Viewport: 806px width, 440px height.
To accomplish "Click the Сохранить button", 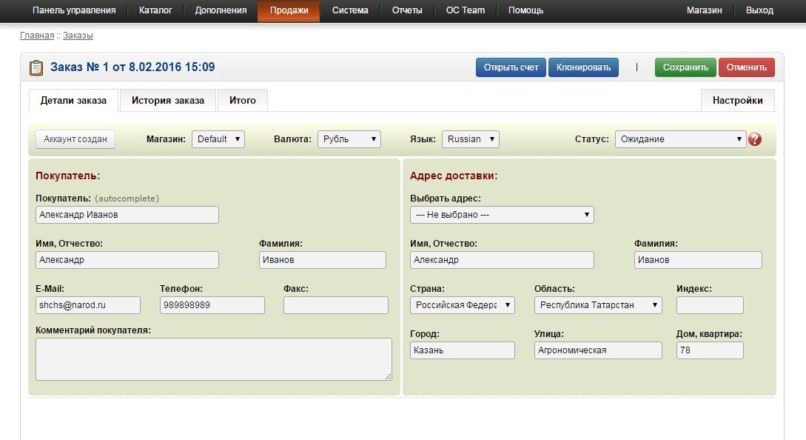I will point(685,68).
